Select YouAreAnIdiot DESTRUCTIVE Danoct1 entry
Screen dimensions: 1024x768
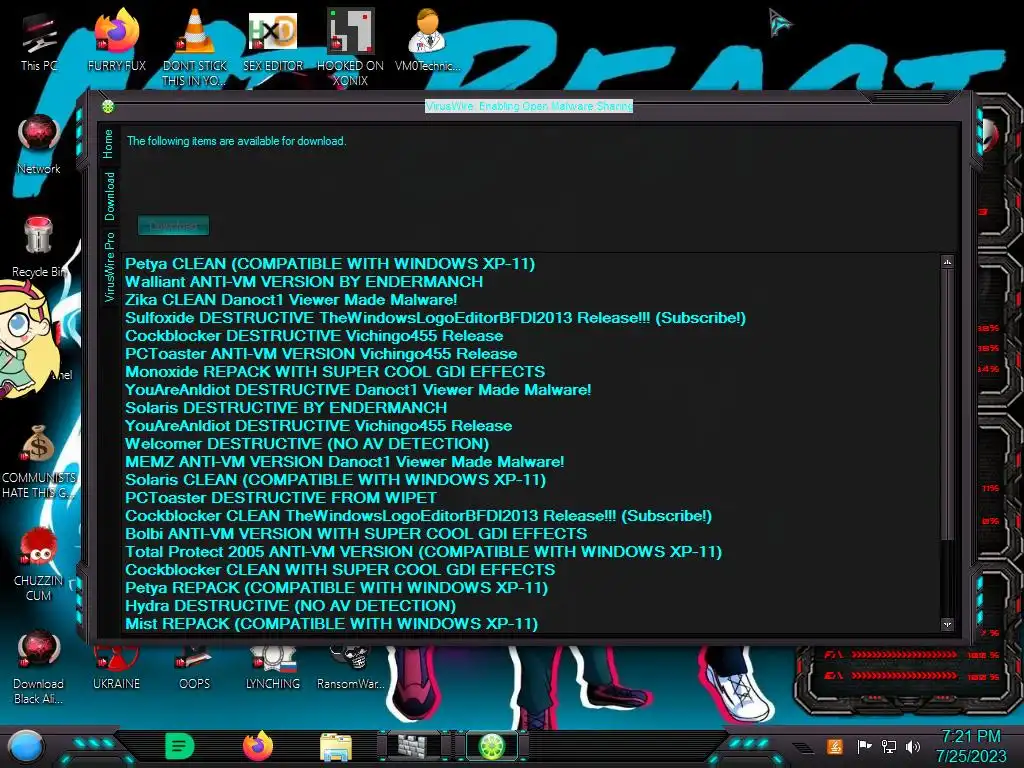[359, 390]
